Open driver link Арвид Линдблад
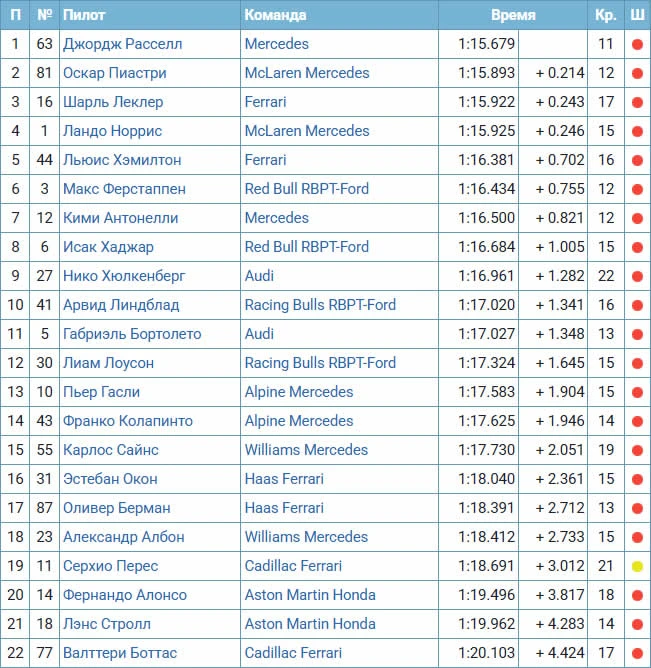 point(121,305)
